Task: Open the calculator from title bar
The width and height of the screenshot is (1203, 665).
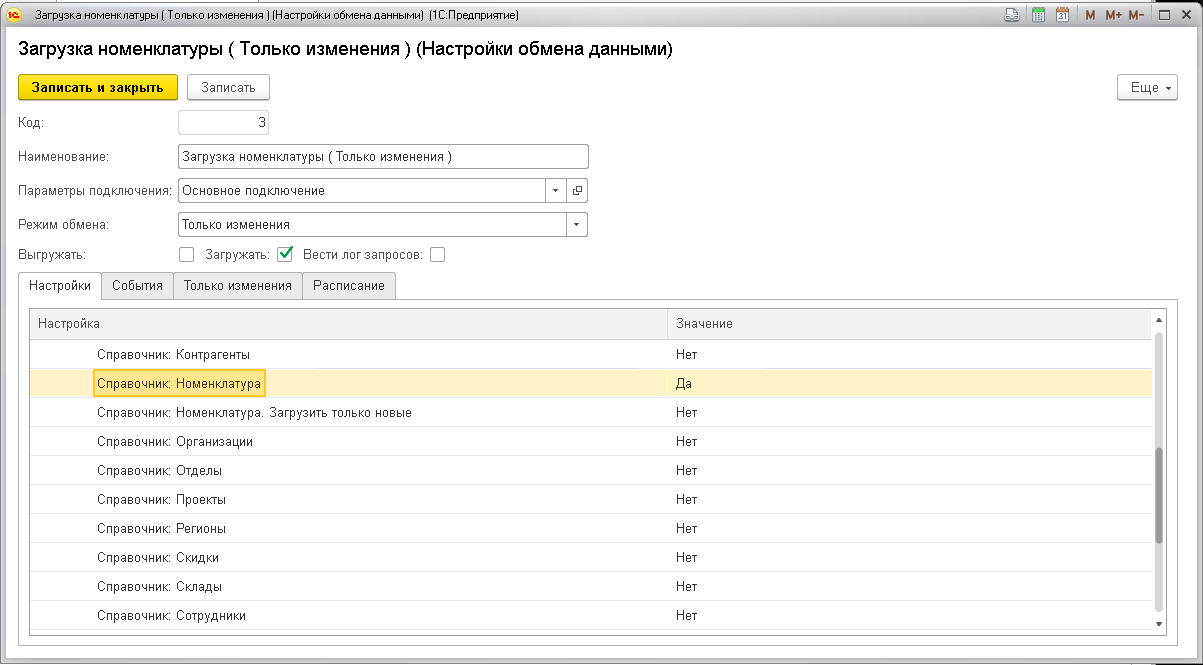Action: (1039, 15)
